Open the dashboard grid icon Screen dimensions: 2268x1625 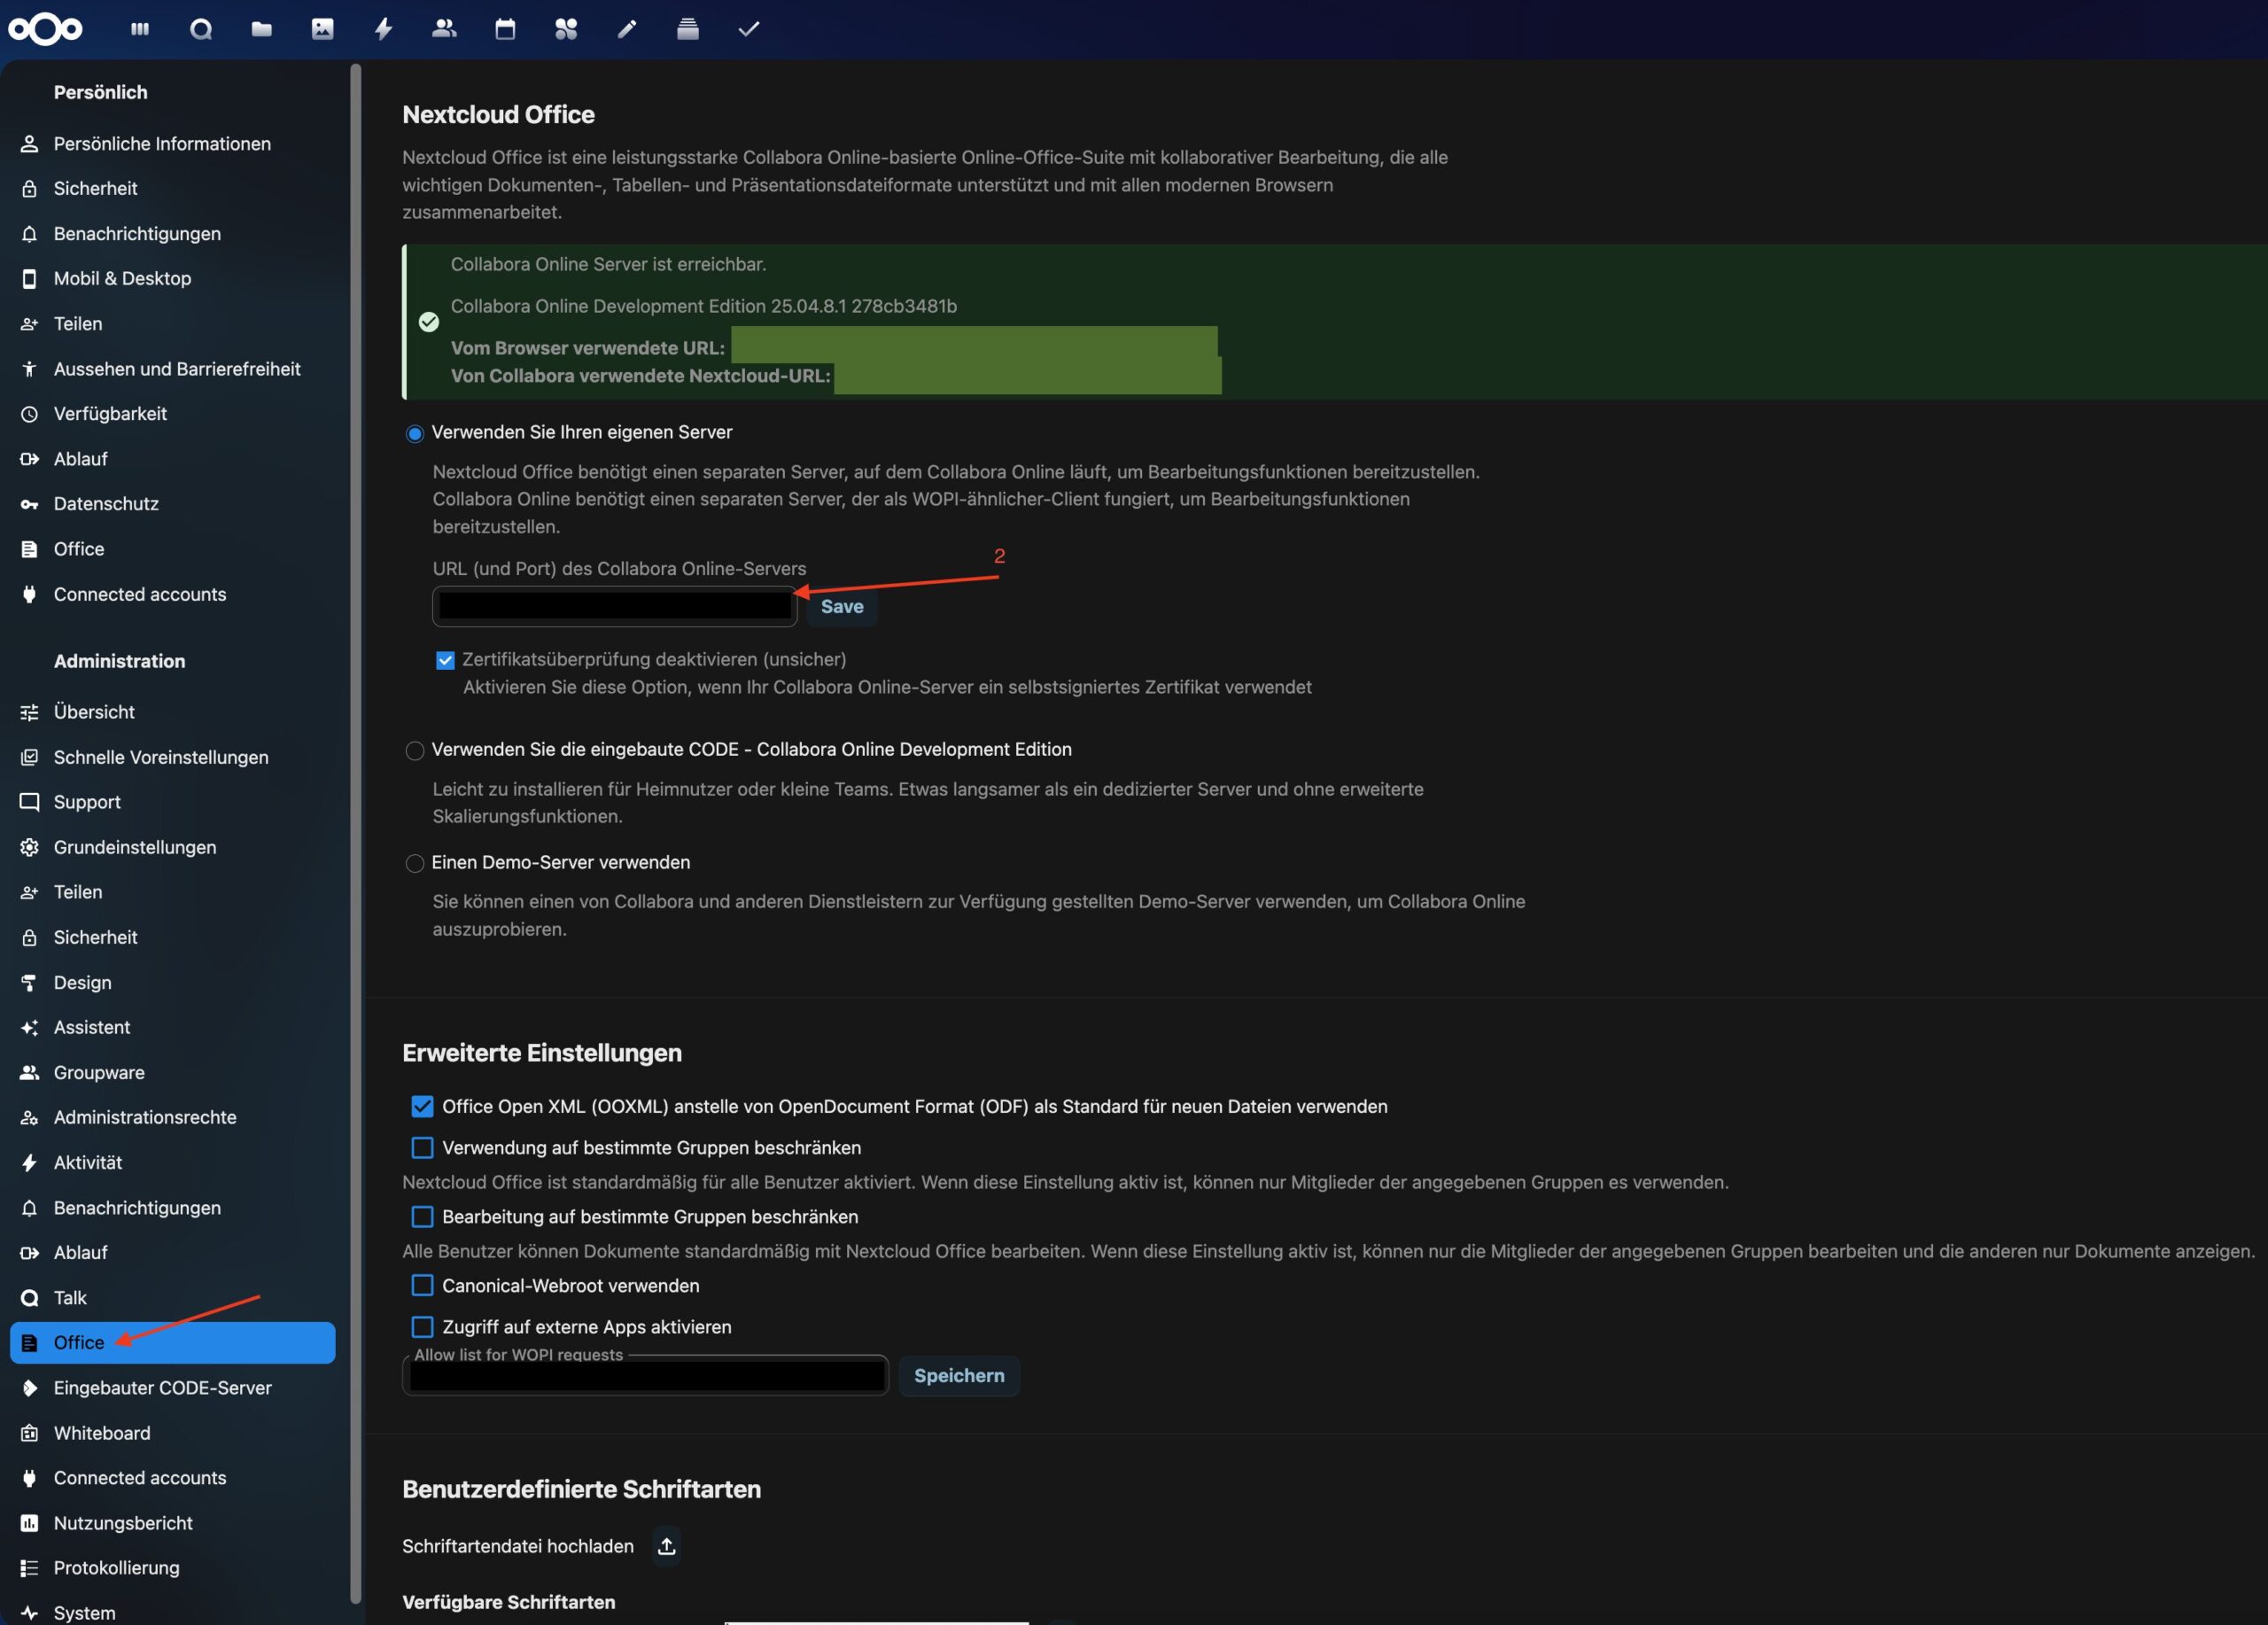(139, 29)
